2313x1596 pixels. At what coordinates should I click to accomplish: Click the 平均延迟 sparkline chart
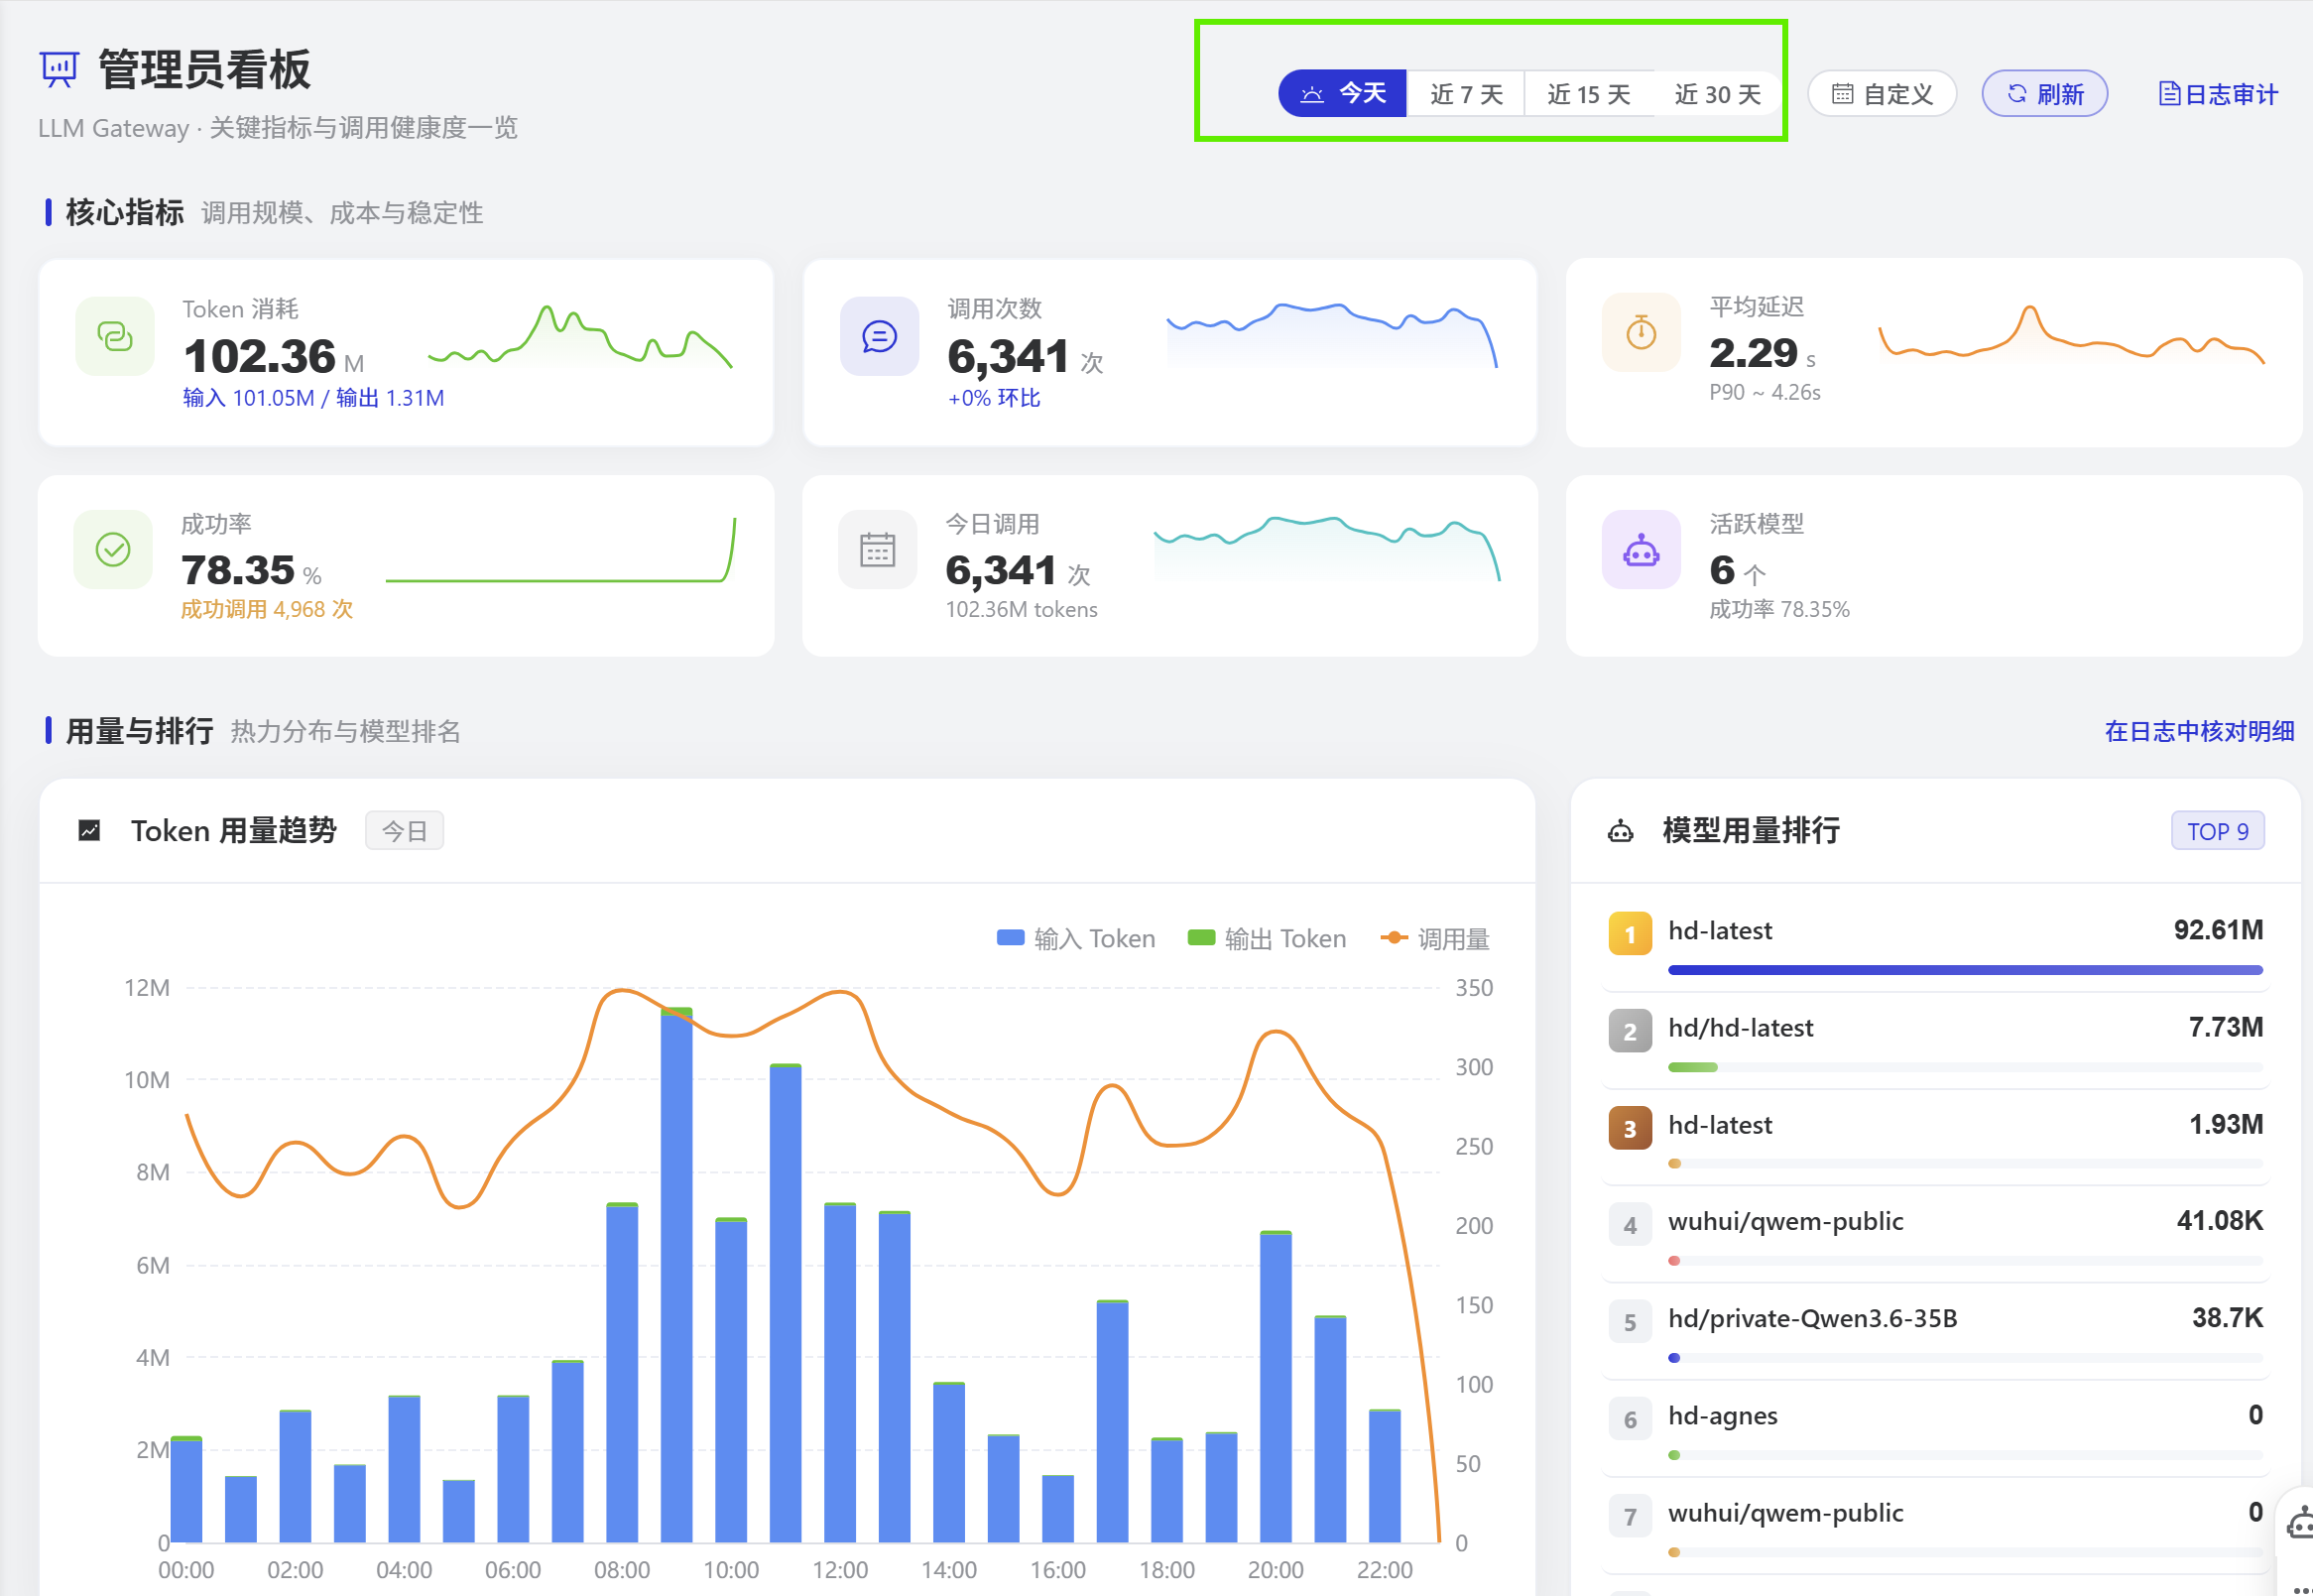2071,333
